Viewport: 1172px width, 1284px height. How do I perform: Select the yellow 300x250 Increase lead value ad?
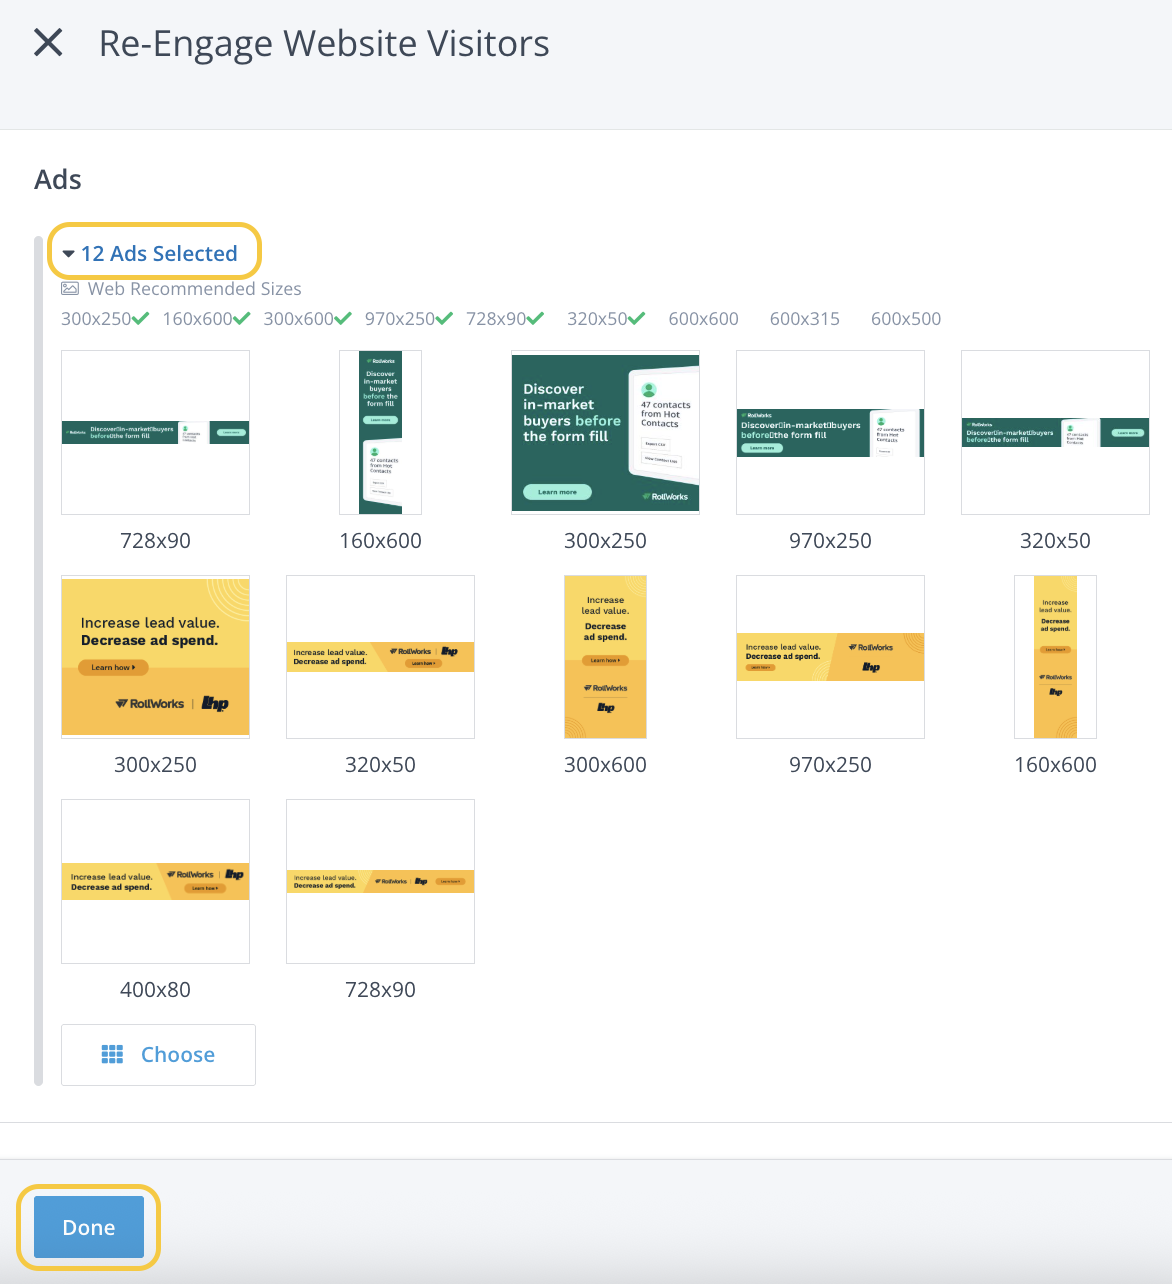(155, 656)
